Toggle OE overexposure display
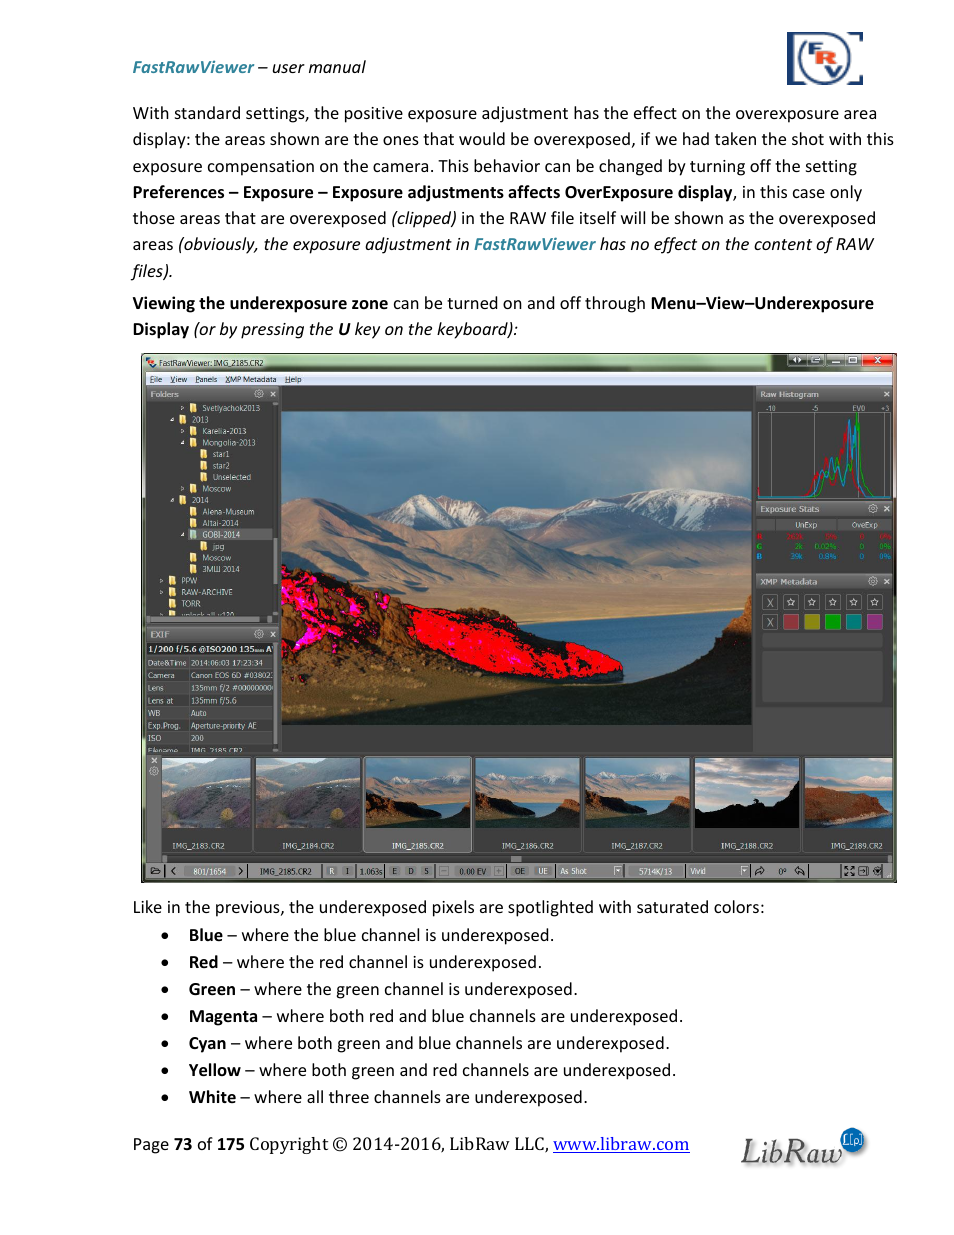The height and width of the screenshot is (1235, 954). [520, 871]
